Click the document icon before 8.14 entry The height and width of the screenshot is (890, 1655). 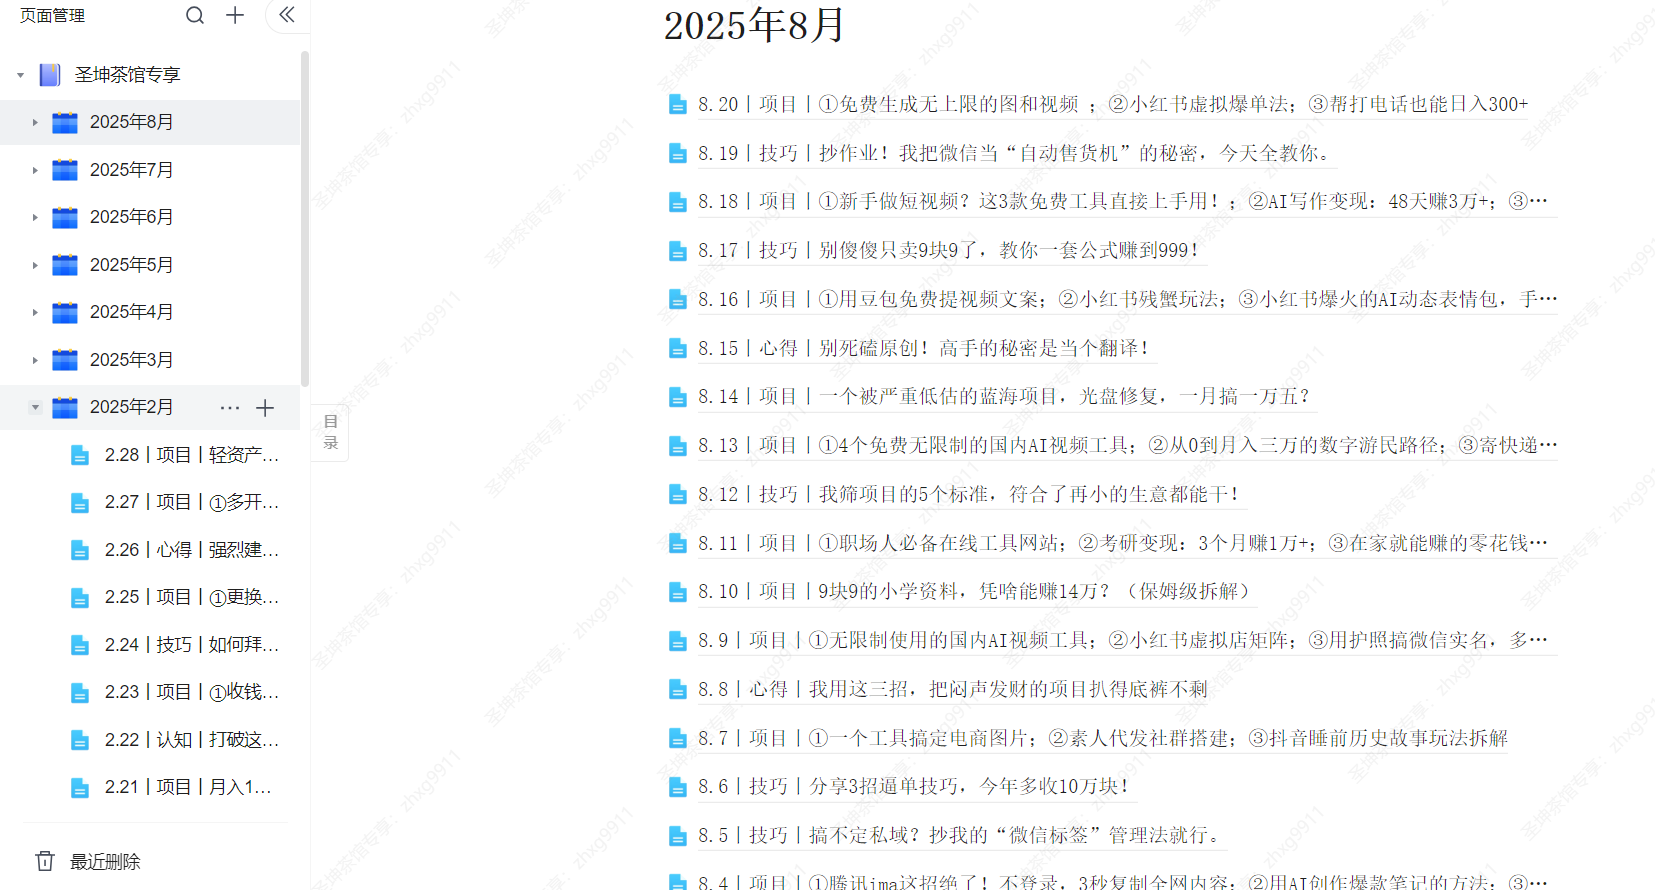(677, 397)
